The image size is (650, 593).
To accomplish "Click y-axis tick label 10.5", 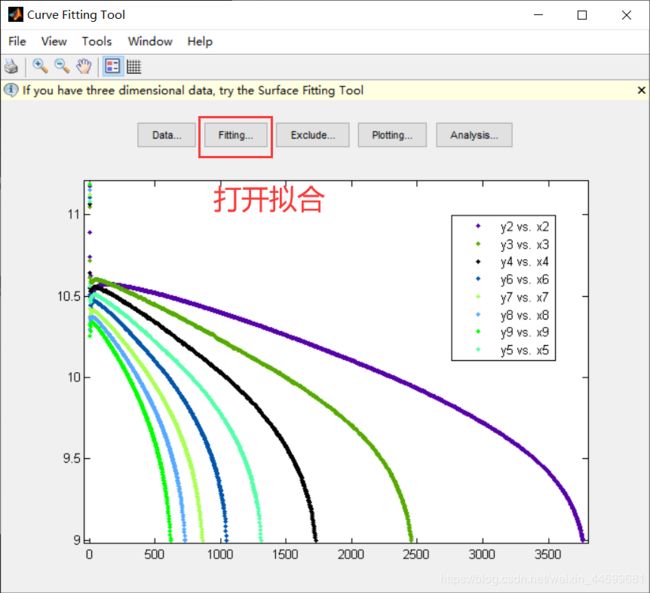I will pos(69,296).
